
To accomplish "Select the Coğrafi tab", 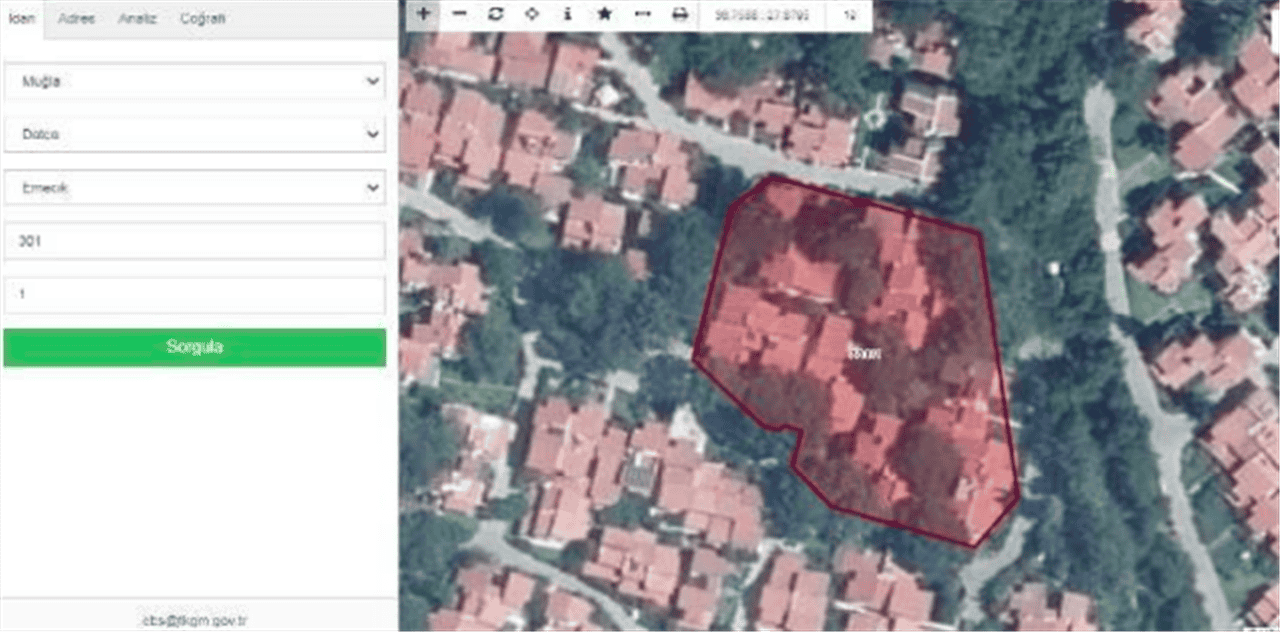I will [202, 19].
